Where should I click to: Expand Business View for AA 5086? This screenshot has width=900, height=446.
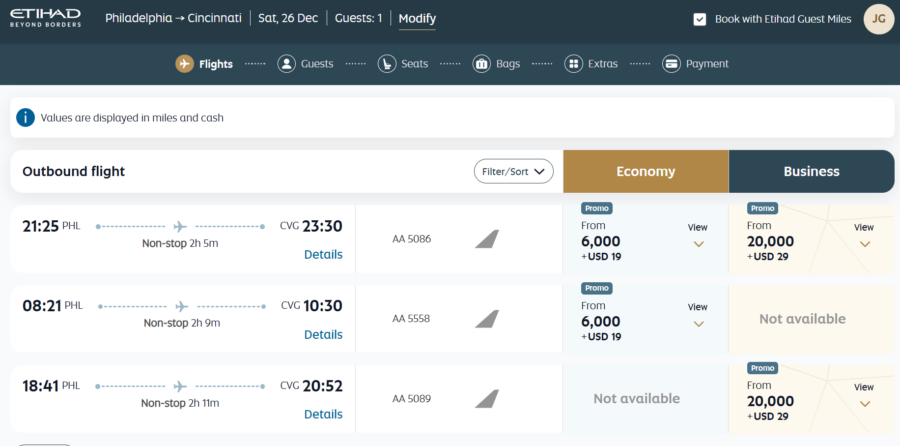tap(864, 235)
